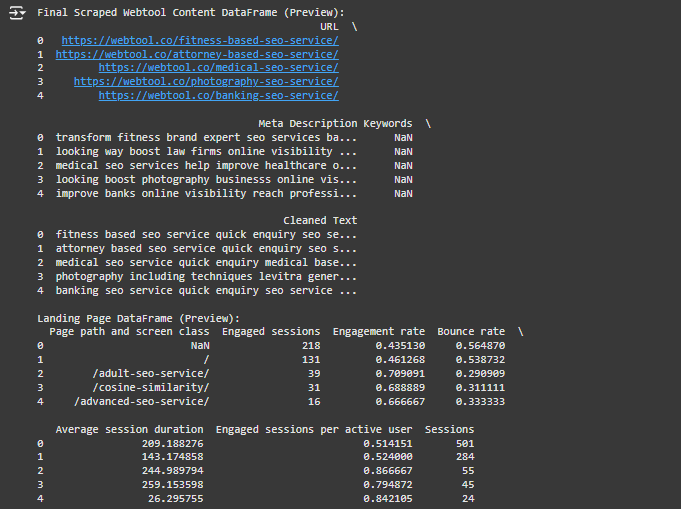Select the 'Bounce rate' column header
The height and width of the screenshot is (509, 681).
471,332
